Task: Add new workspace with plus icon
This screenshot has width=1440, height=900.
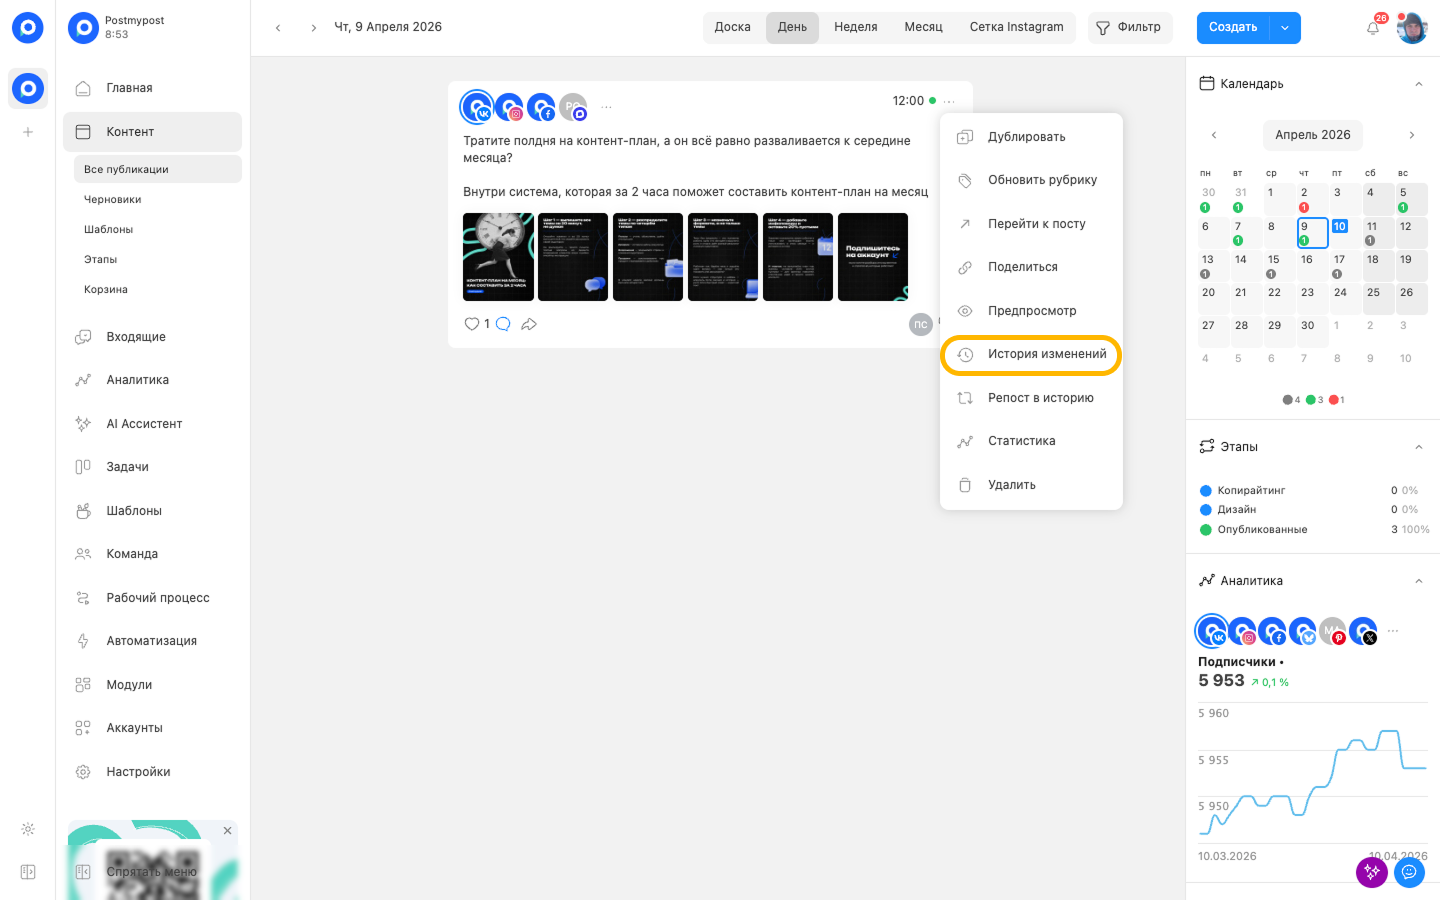Action: coord(28,132)
